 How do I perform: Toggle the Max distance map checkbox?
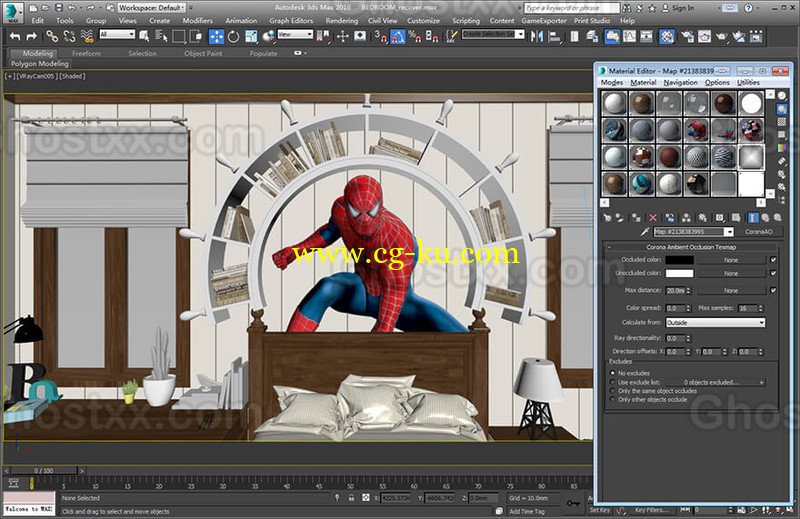773,290
